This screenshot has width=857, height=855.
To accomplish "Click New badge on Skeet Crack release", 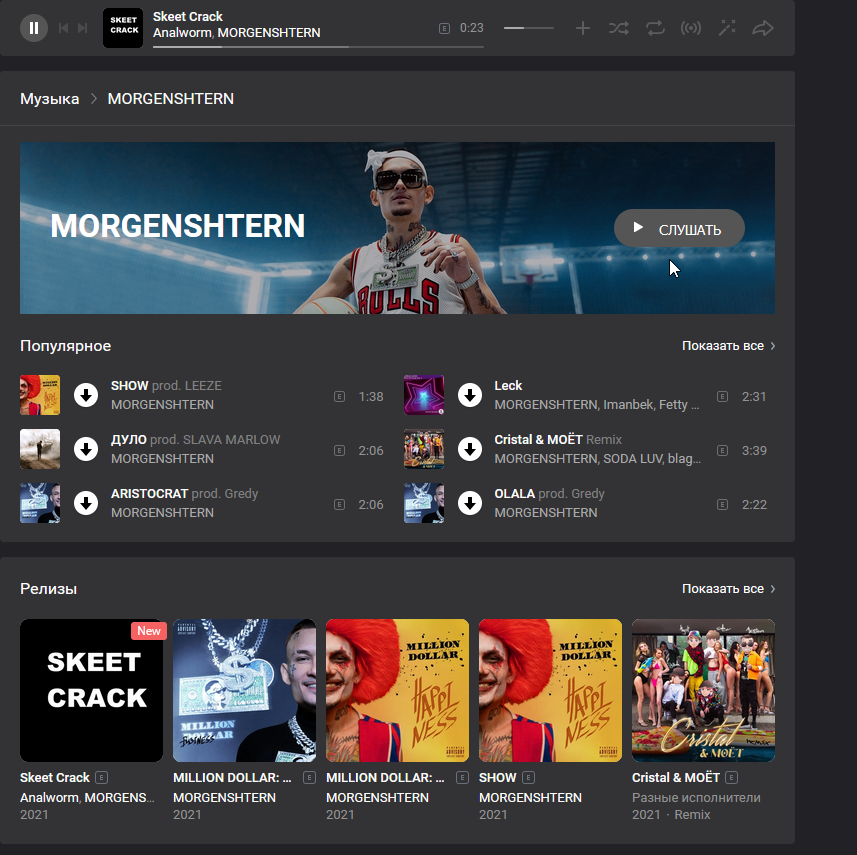I will [x=149, y=631].
